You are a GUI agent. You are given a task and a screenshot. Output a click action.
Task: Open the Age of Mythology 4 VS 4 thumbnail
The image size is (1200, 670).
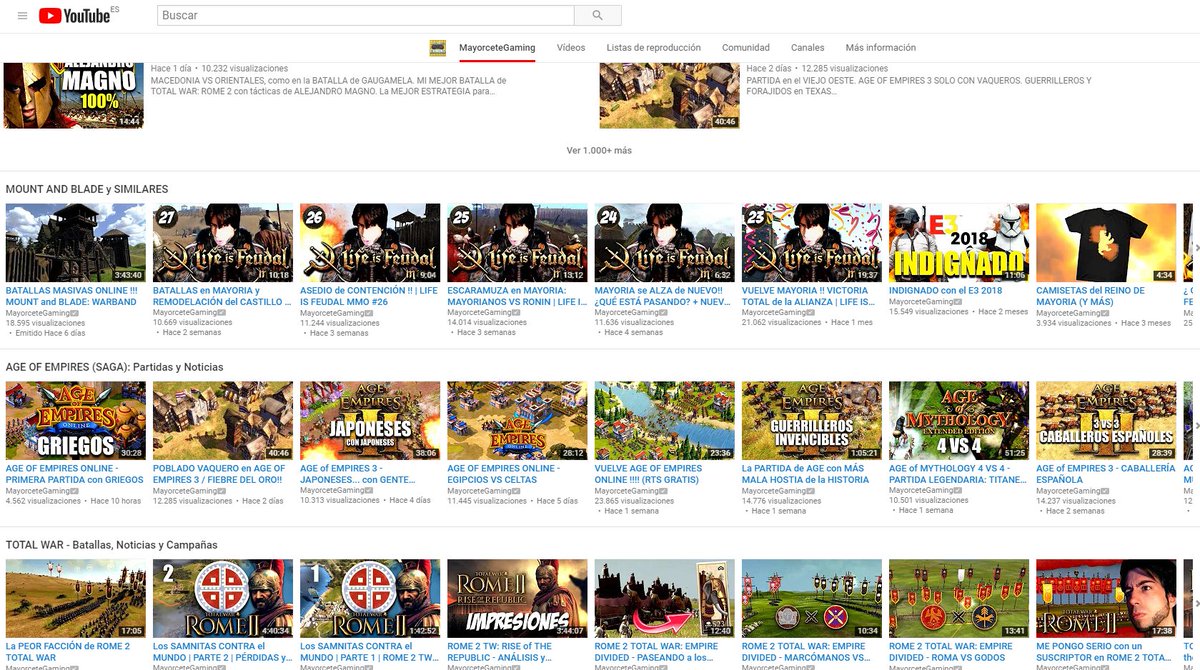(959, 421)
